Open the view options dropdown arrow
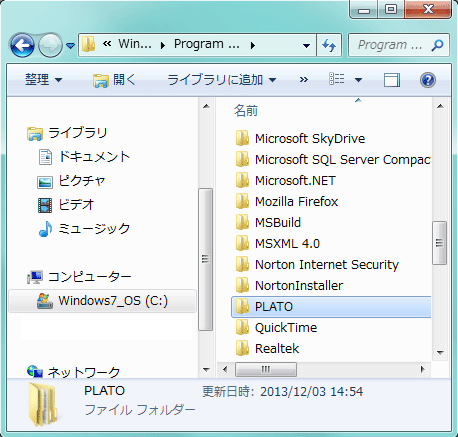This screenshot has width=458, height=437. [x=358, y=80]
